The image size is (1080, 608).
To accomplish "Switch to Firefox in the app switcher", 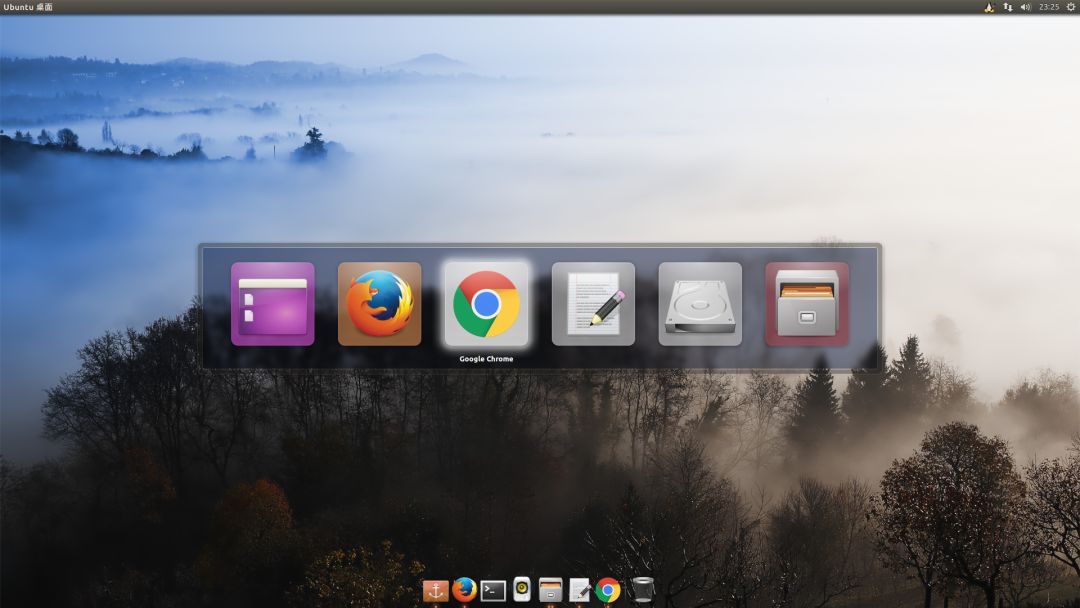I will pos(380,304).
